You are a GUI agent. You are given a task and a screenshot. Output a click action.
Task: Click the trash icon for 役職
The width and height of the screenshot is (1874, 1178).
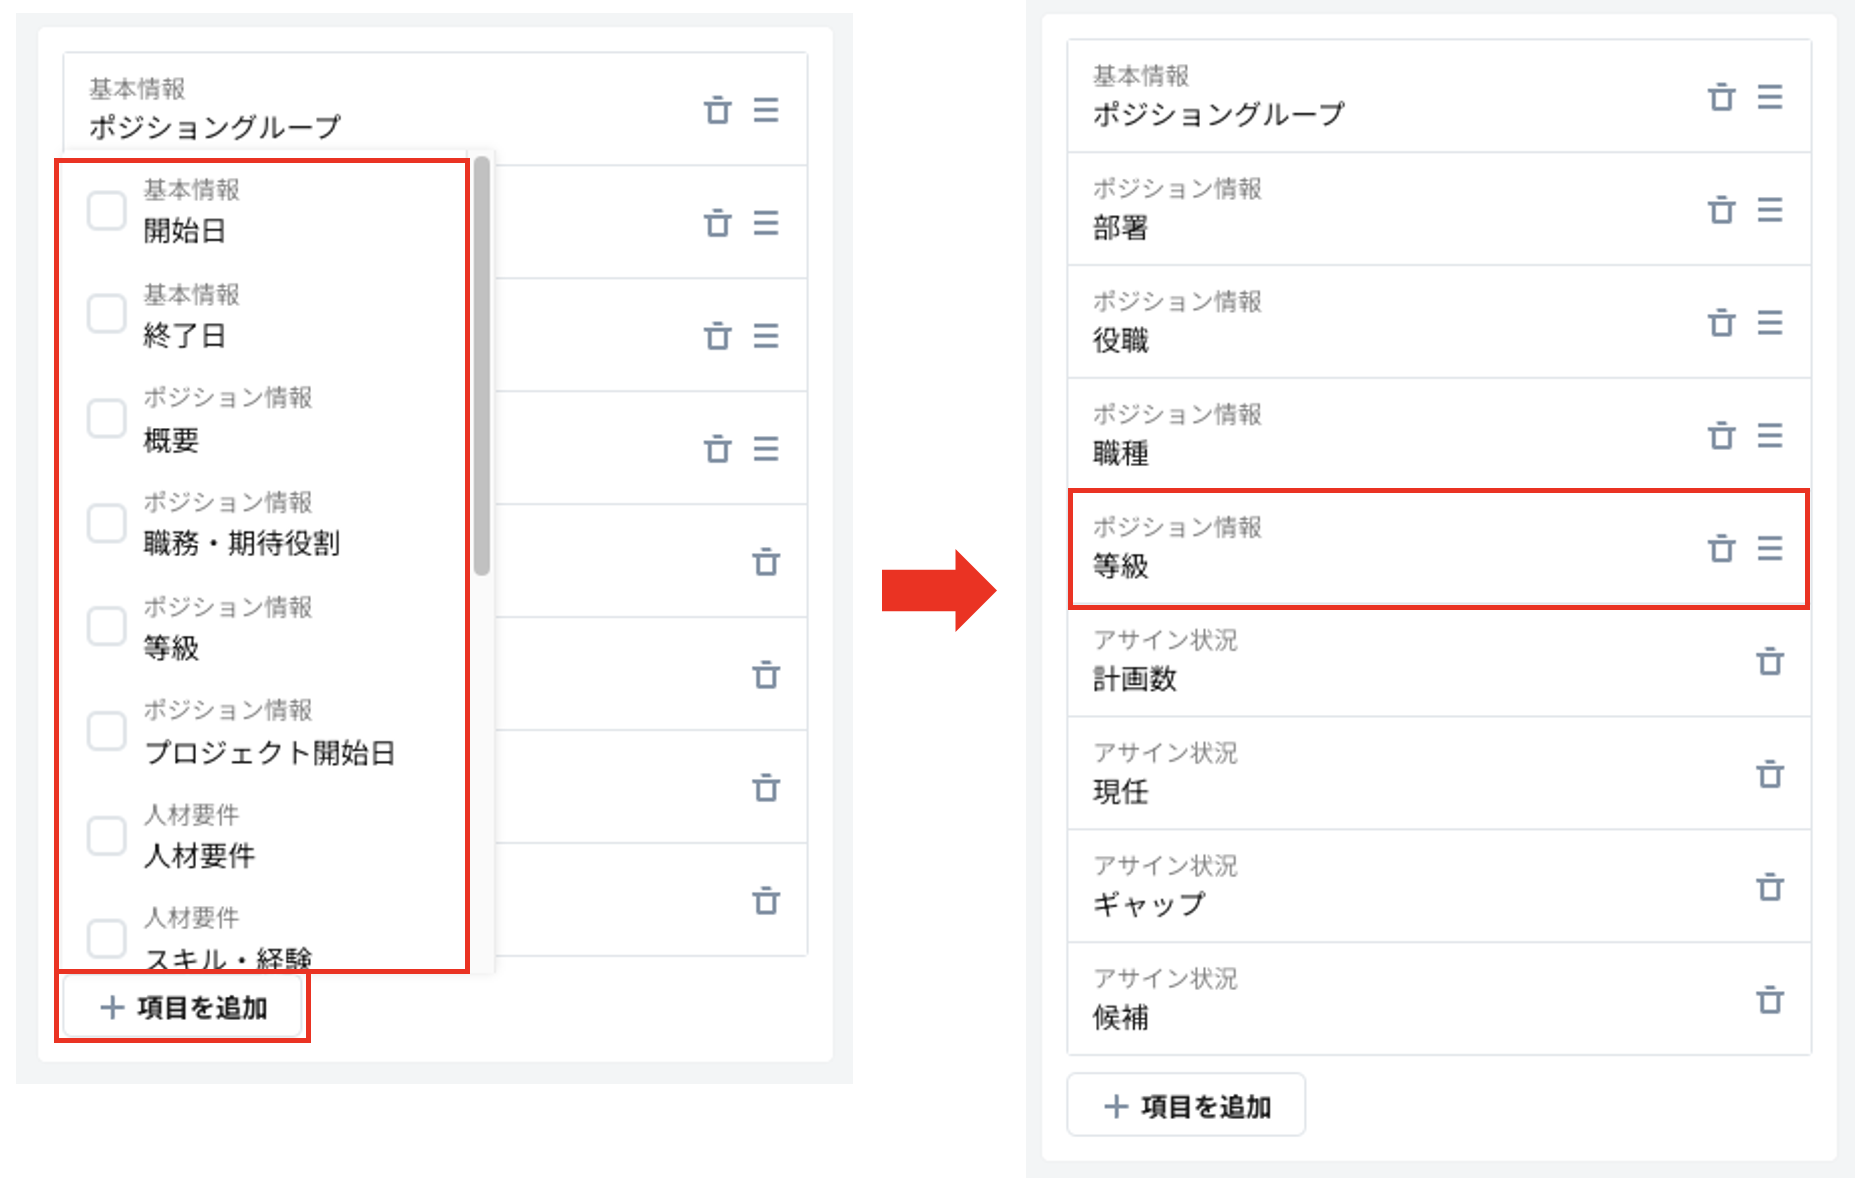click(1721, 323)
